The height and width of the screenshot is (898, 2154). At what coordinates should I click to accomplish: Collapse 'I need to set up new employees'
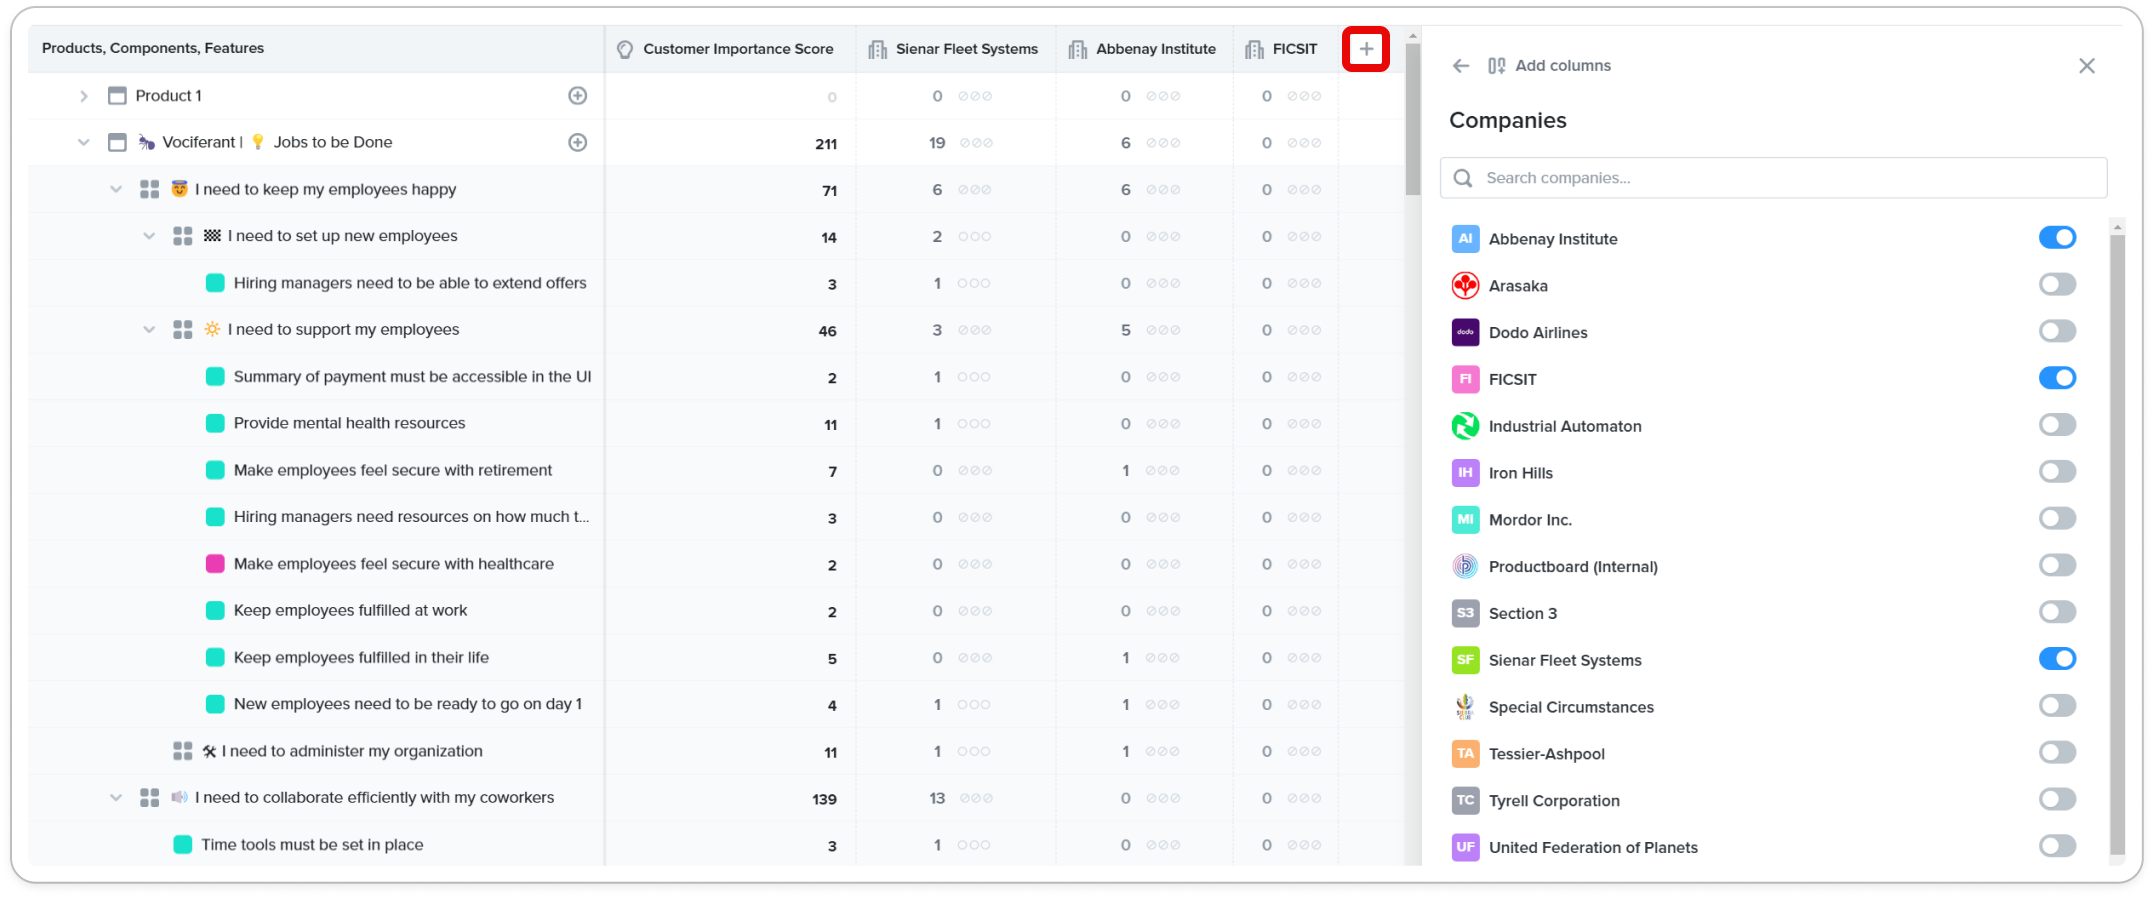(149, 236)
